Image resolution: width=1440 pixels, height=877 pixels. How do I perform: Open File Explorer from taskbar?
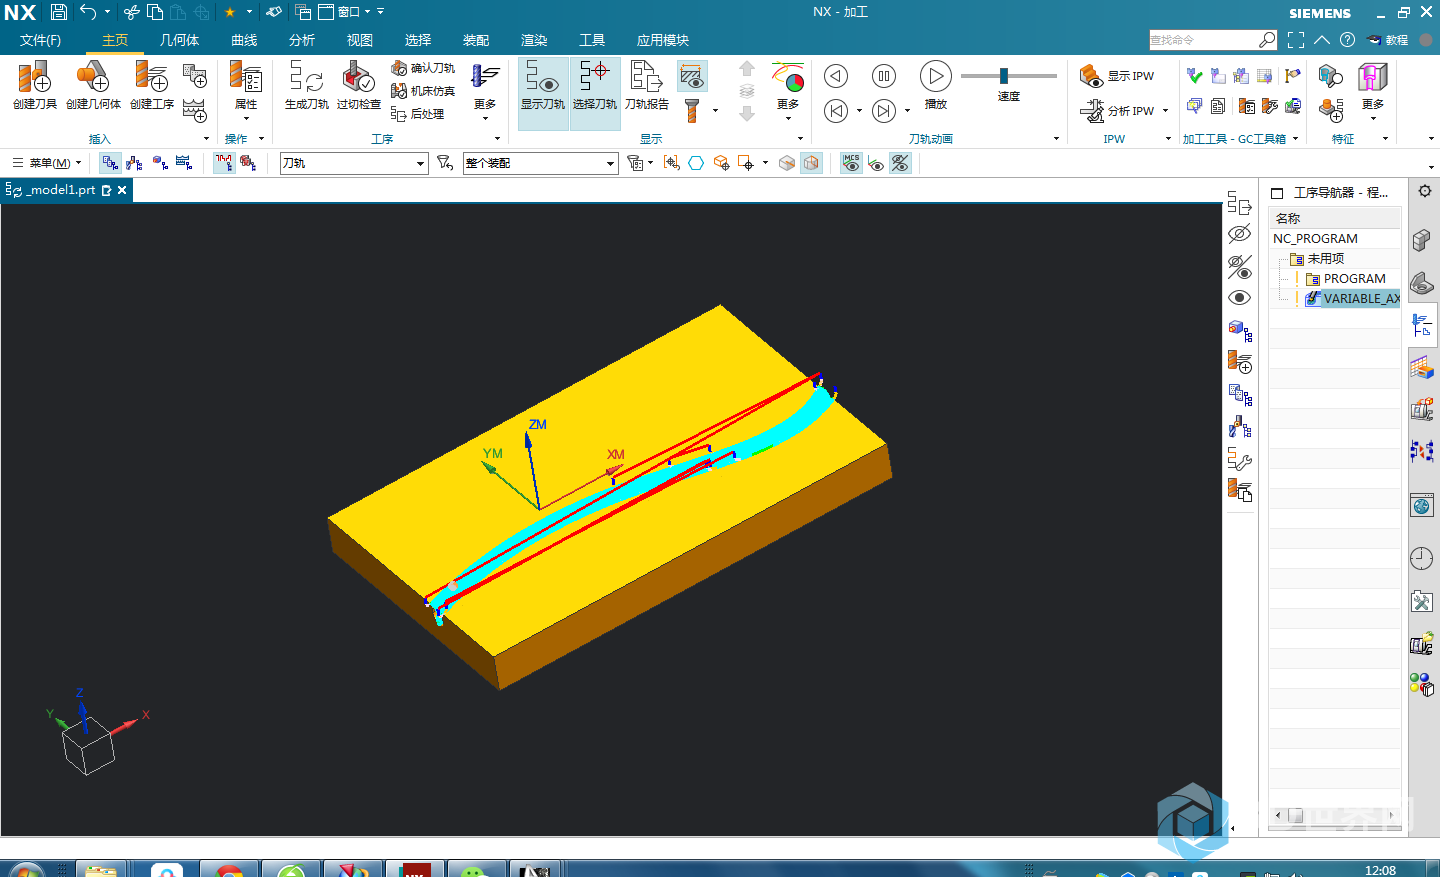(x=101, y=870)
